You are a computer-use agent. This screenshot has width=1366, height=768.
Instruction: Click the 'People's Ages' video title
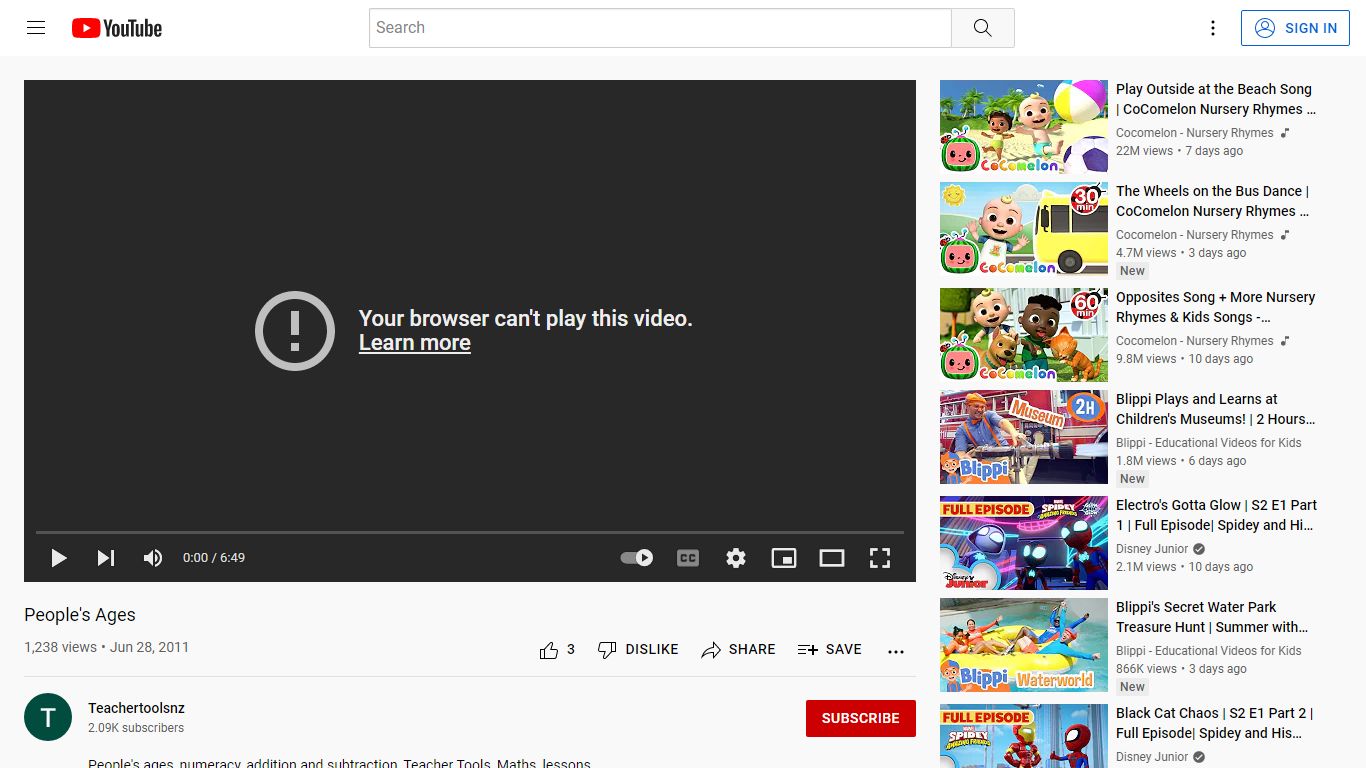tap(80, 615)
